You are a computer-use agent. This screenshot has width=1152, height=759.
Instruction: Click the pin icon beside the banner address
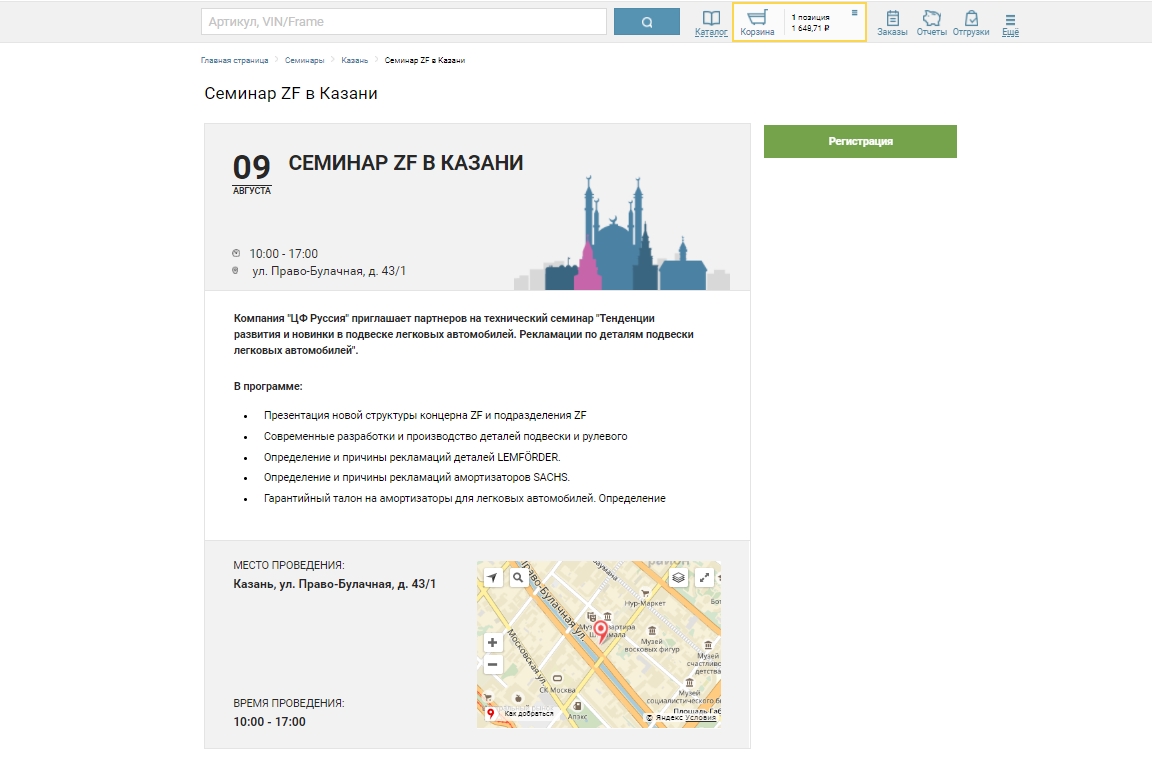(235, 271)
